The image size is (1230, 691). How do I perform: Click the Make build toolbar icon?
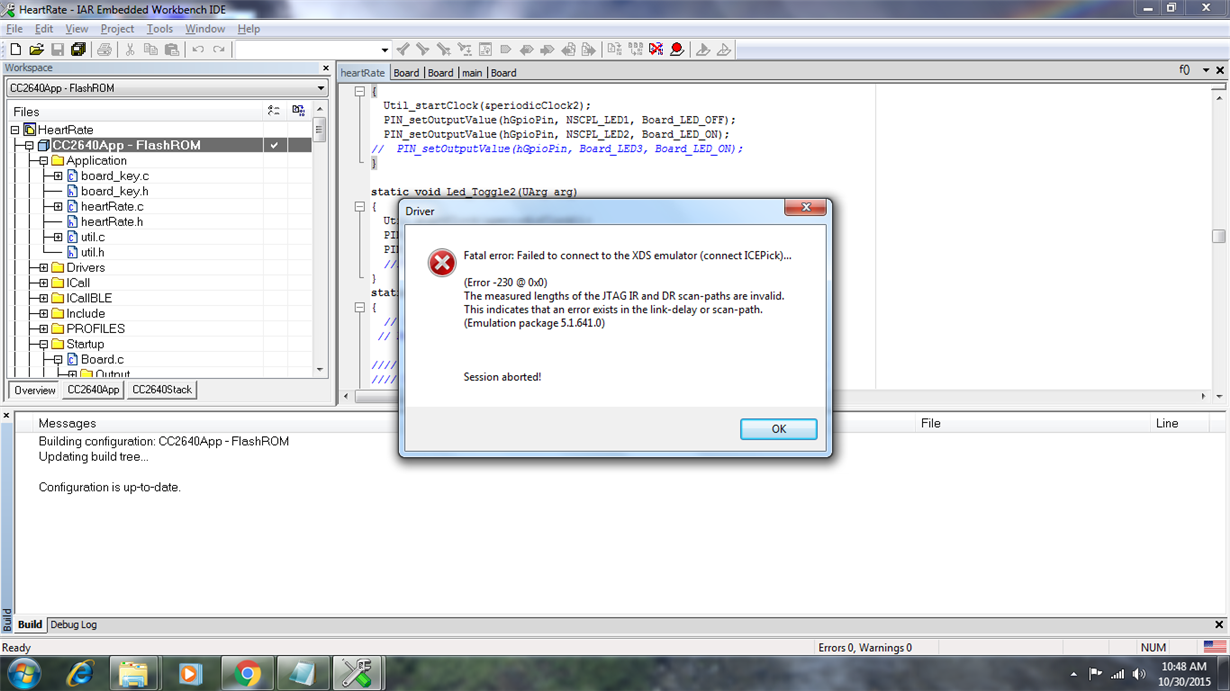pos(635,49)
